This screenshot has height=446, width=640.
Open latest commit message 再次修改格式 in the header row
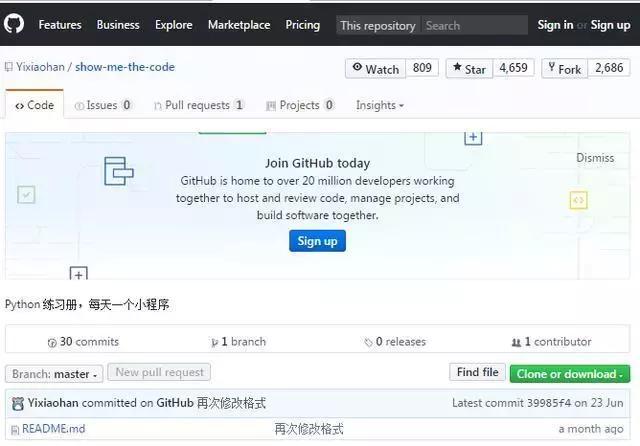(x=231, y=403)
